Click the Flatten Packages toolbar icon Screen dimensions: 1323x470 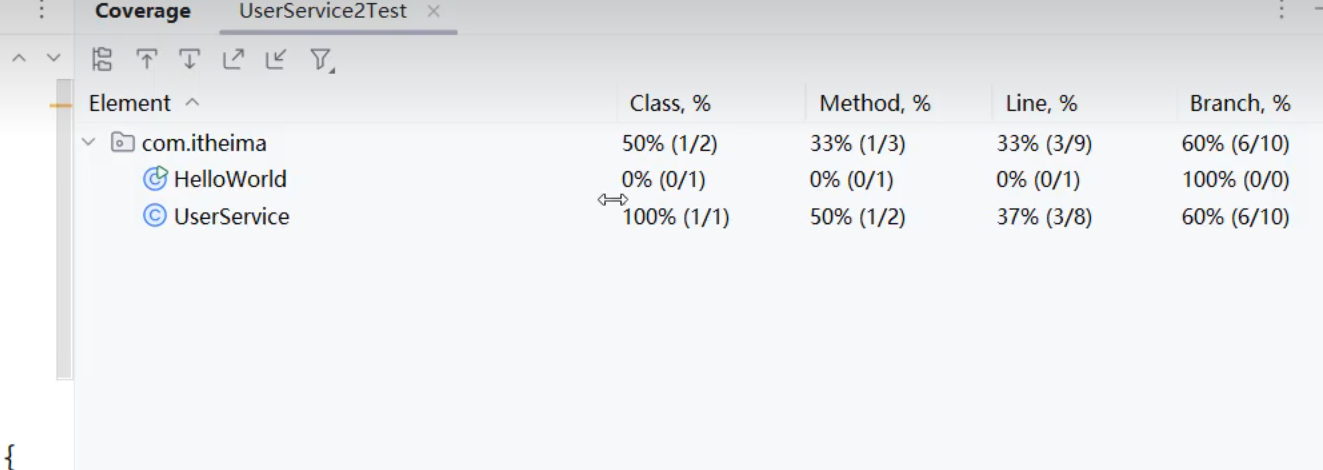tap(102, 60)
